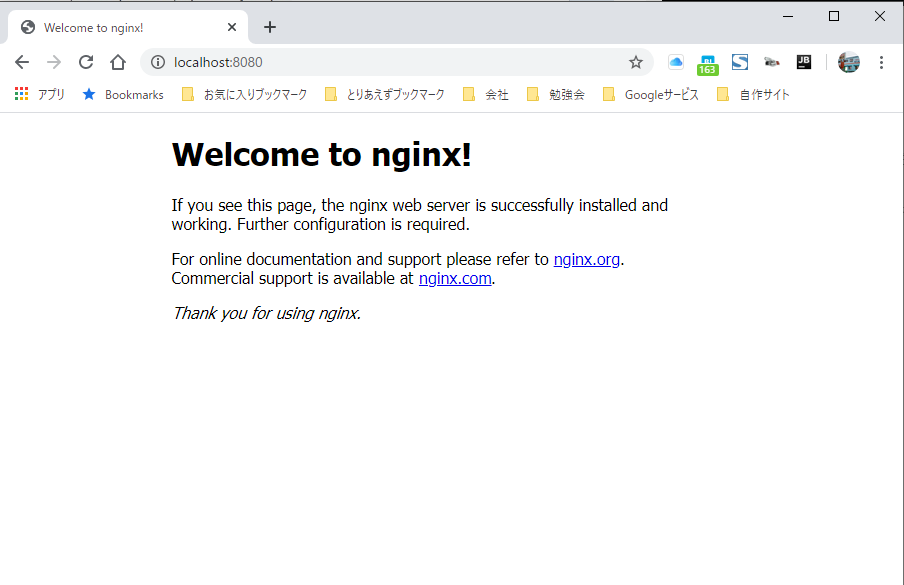Bookmark this page with the star
Viewport: 904px width, 585px height.
tap(635, 62)
